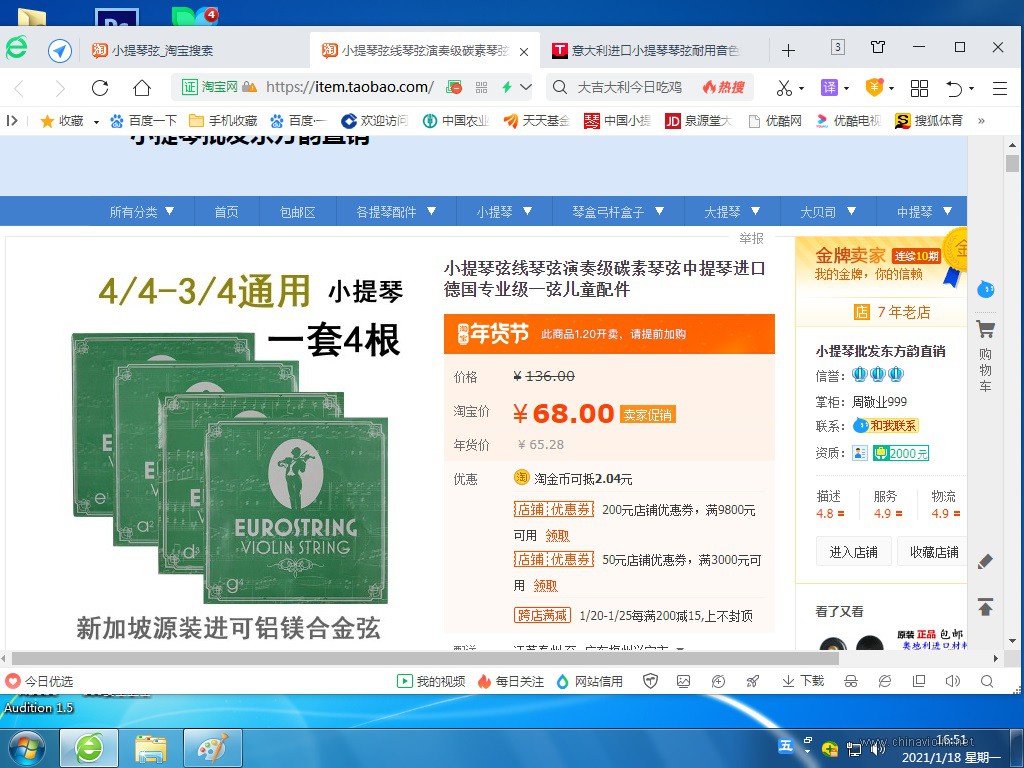1024x768 pixels.
Task: Click the 和我联系 contact button
Action: click(x=886, y=426)
